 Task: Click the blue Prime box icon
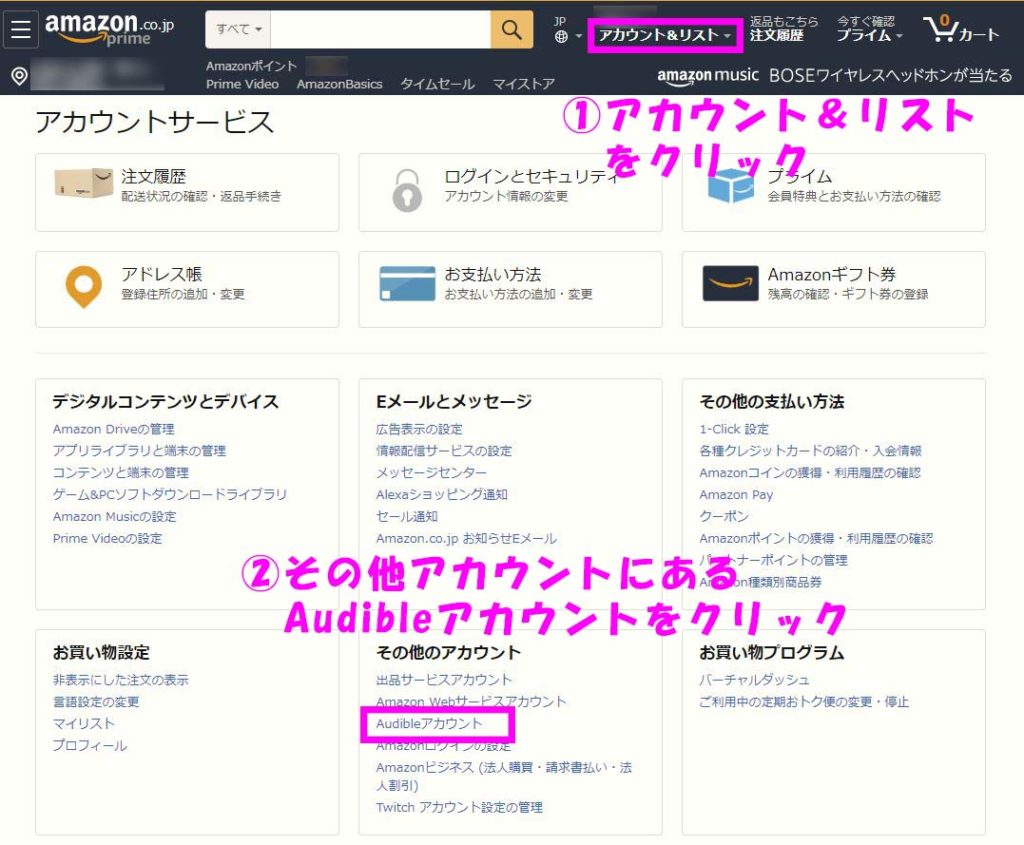click(x=731, y=186)
